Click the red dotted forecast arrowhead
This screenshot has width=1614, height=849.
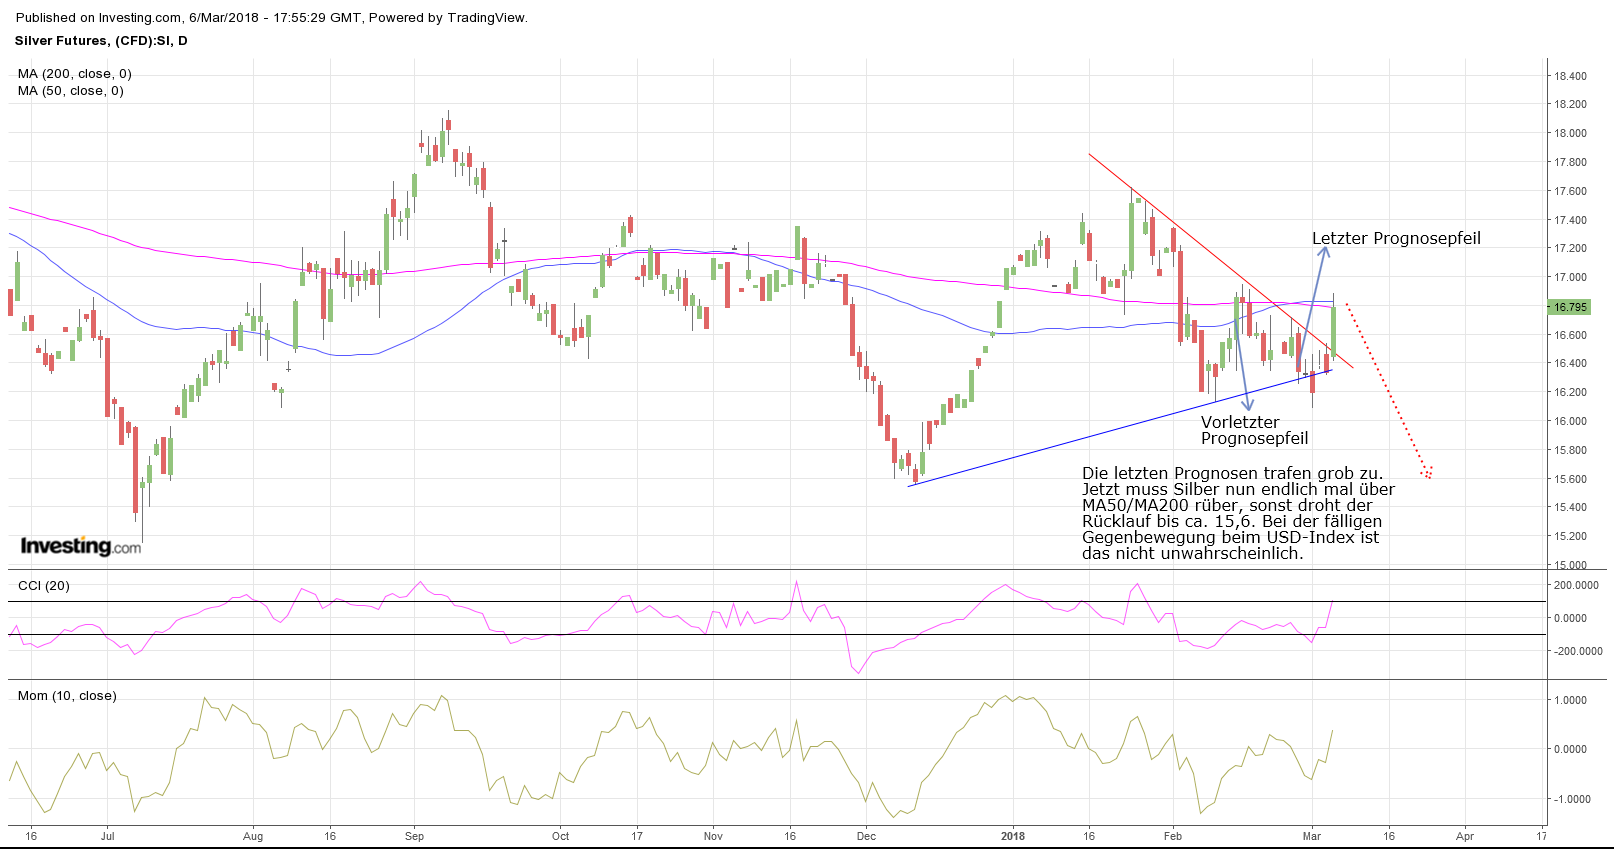coord(1427,473)
